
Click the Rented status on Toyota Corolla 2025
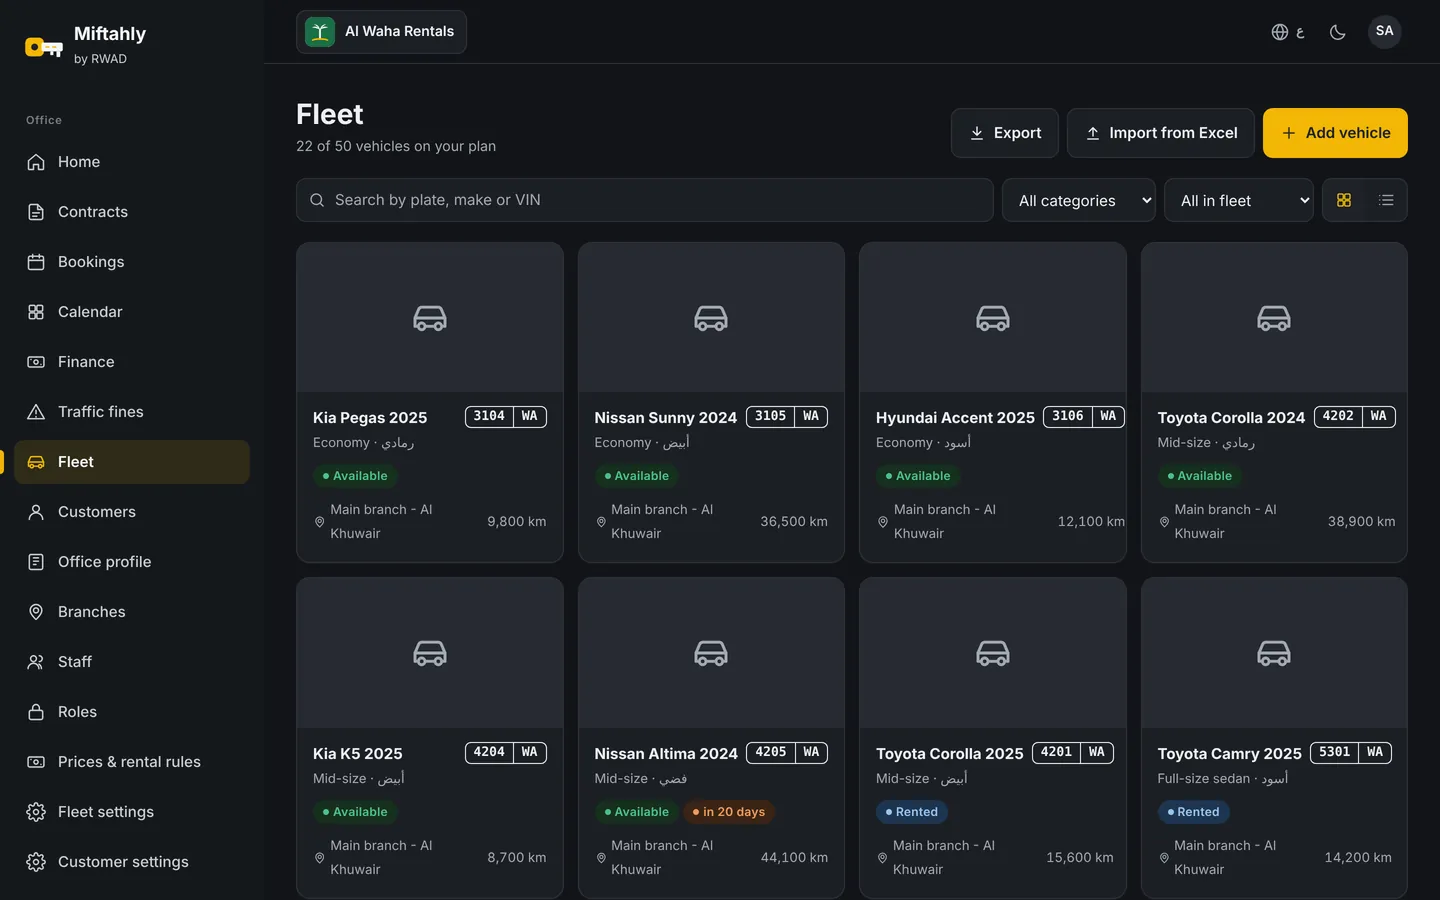(x=911, y=812)
